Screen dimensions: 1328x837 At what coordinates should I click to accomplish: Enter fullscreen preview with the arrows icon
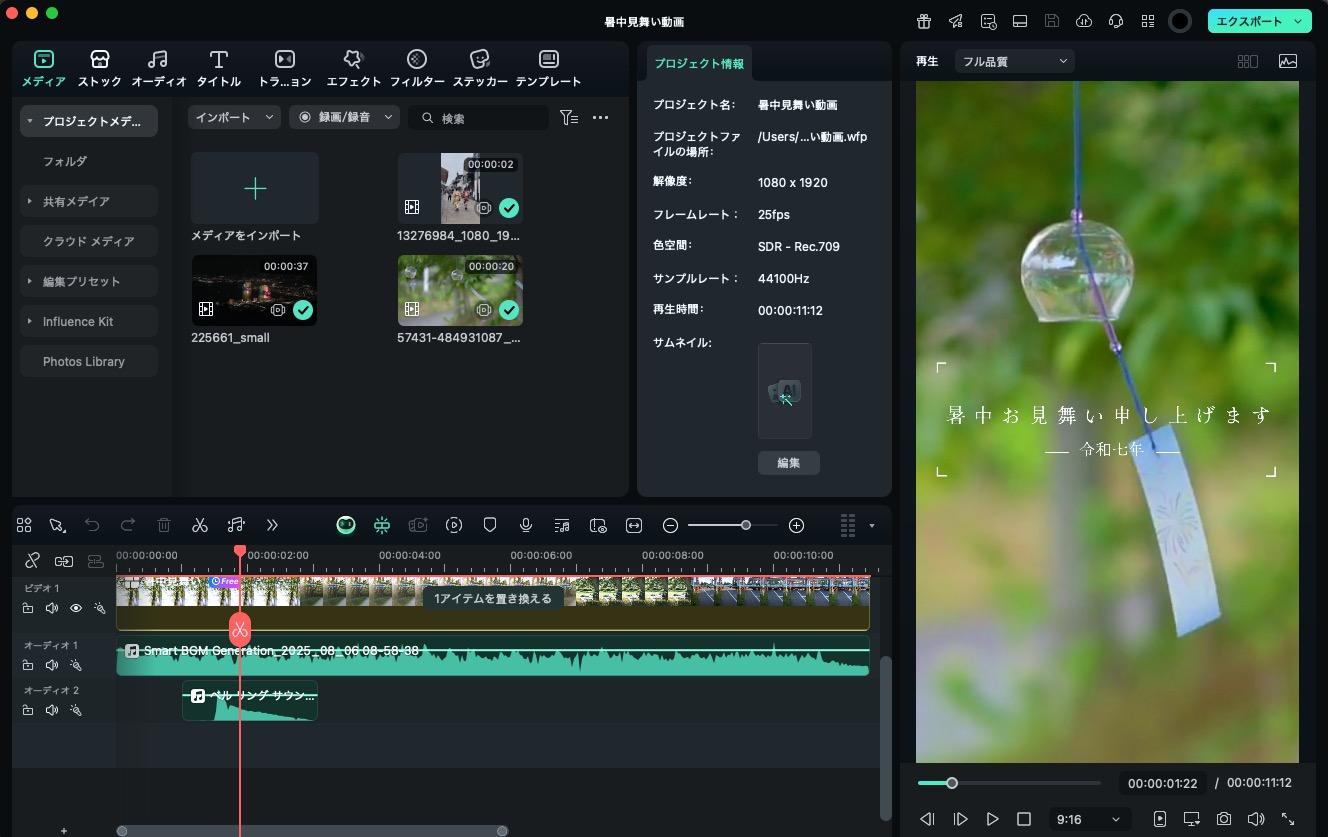tap(1288, 819)
